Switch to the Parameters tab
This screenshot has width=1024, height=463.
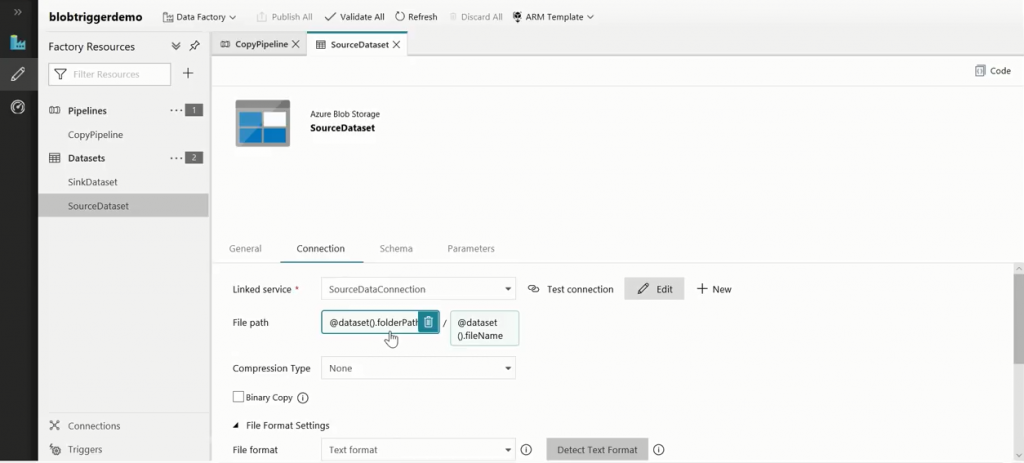[471, 249]
